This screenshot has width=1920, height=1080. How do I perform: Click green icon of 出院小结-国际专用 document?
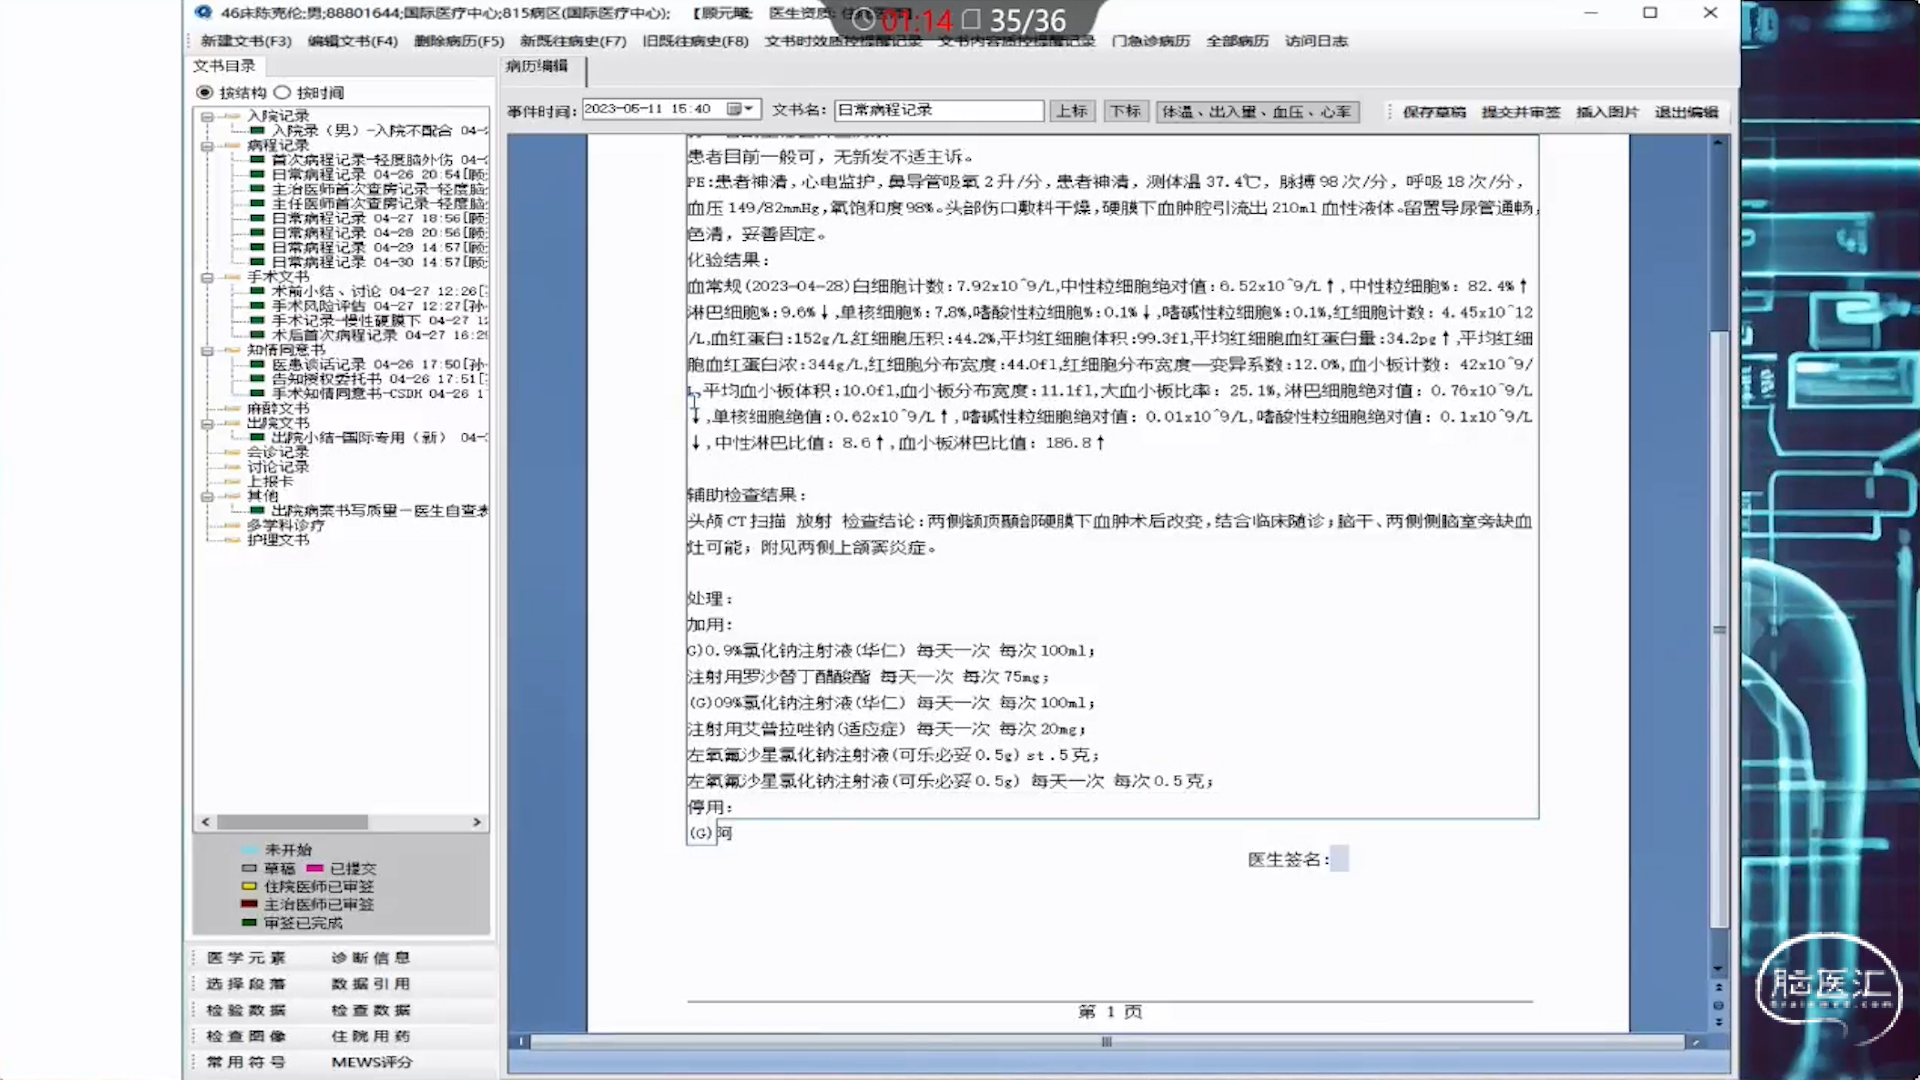(x=257, y=437)
